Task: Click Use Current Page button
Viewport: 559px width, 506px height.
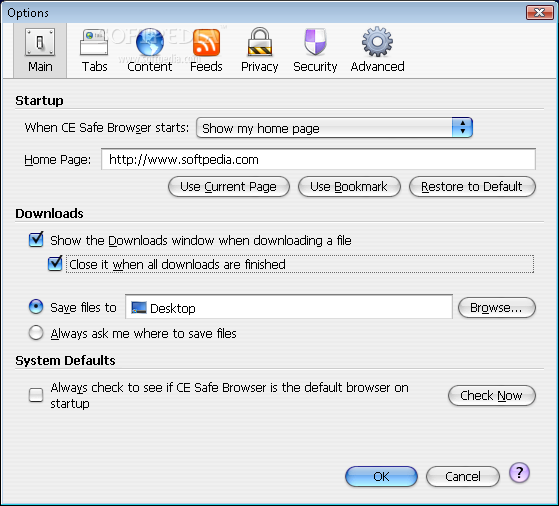Action: [x=229, y=186]
